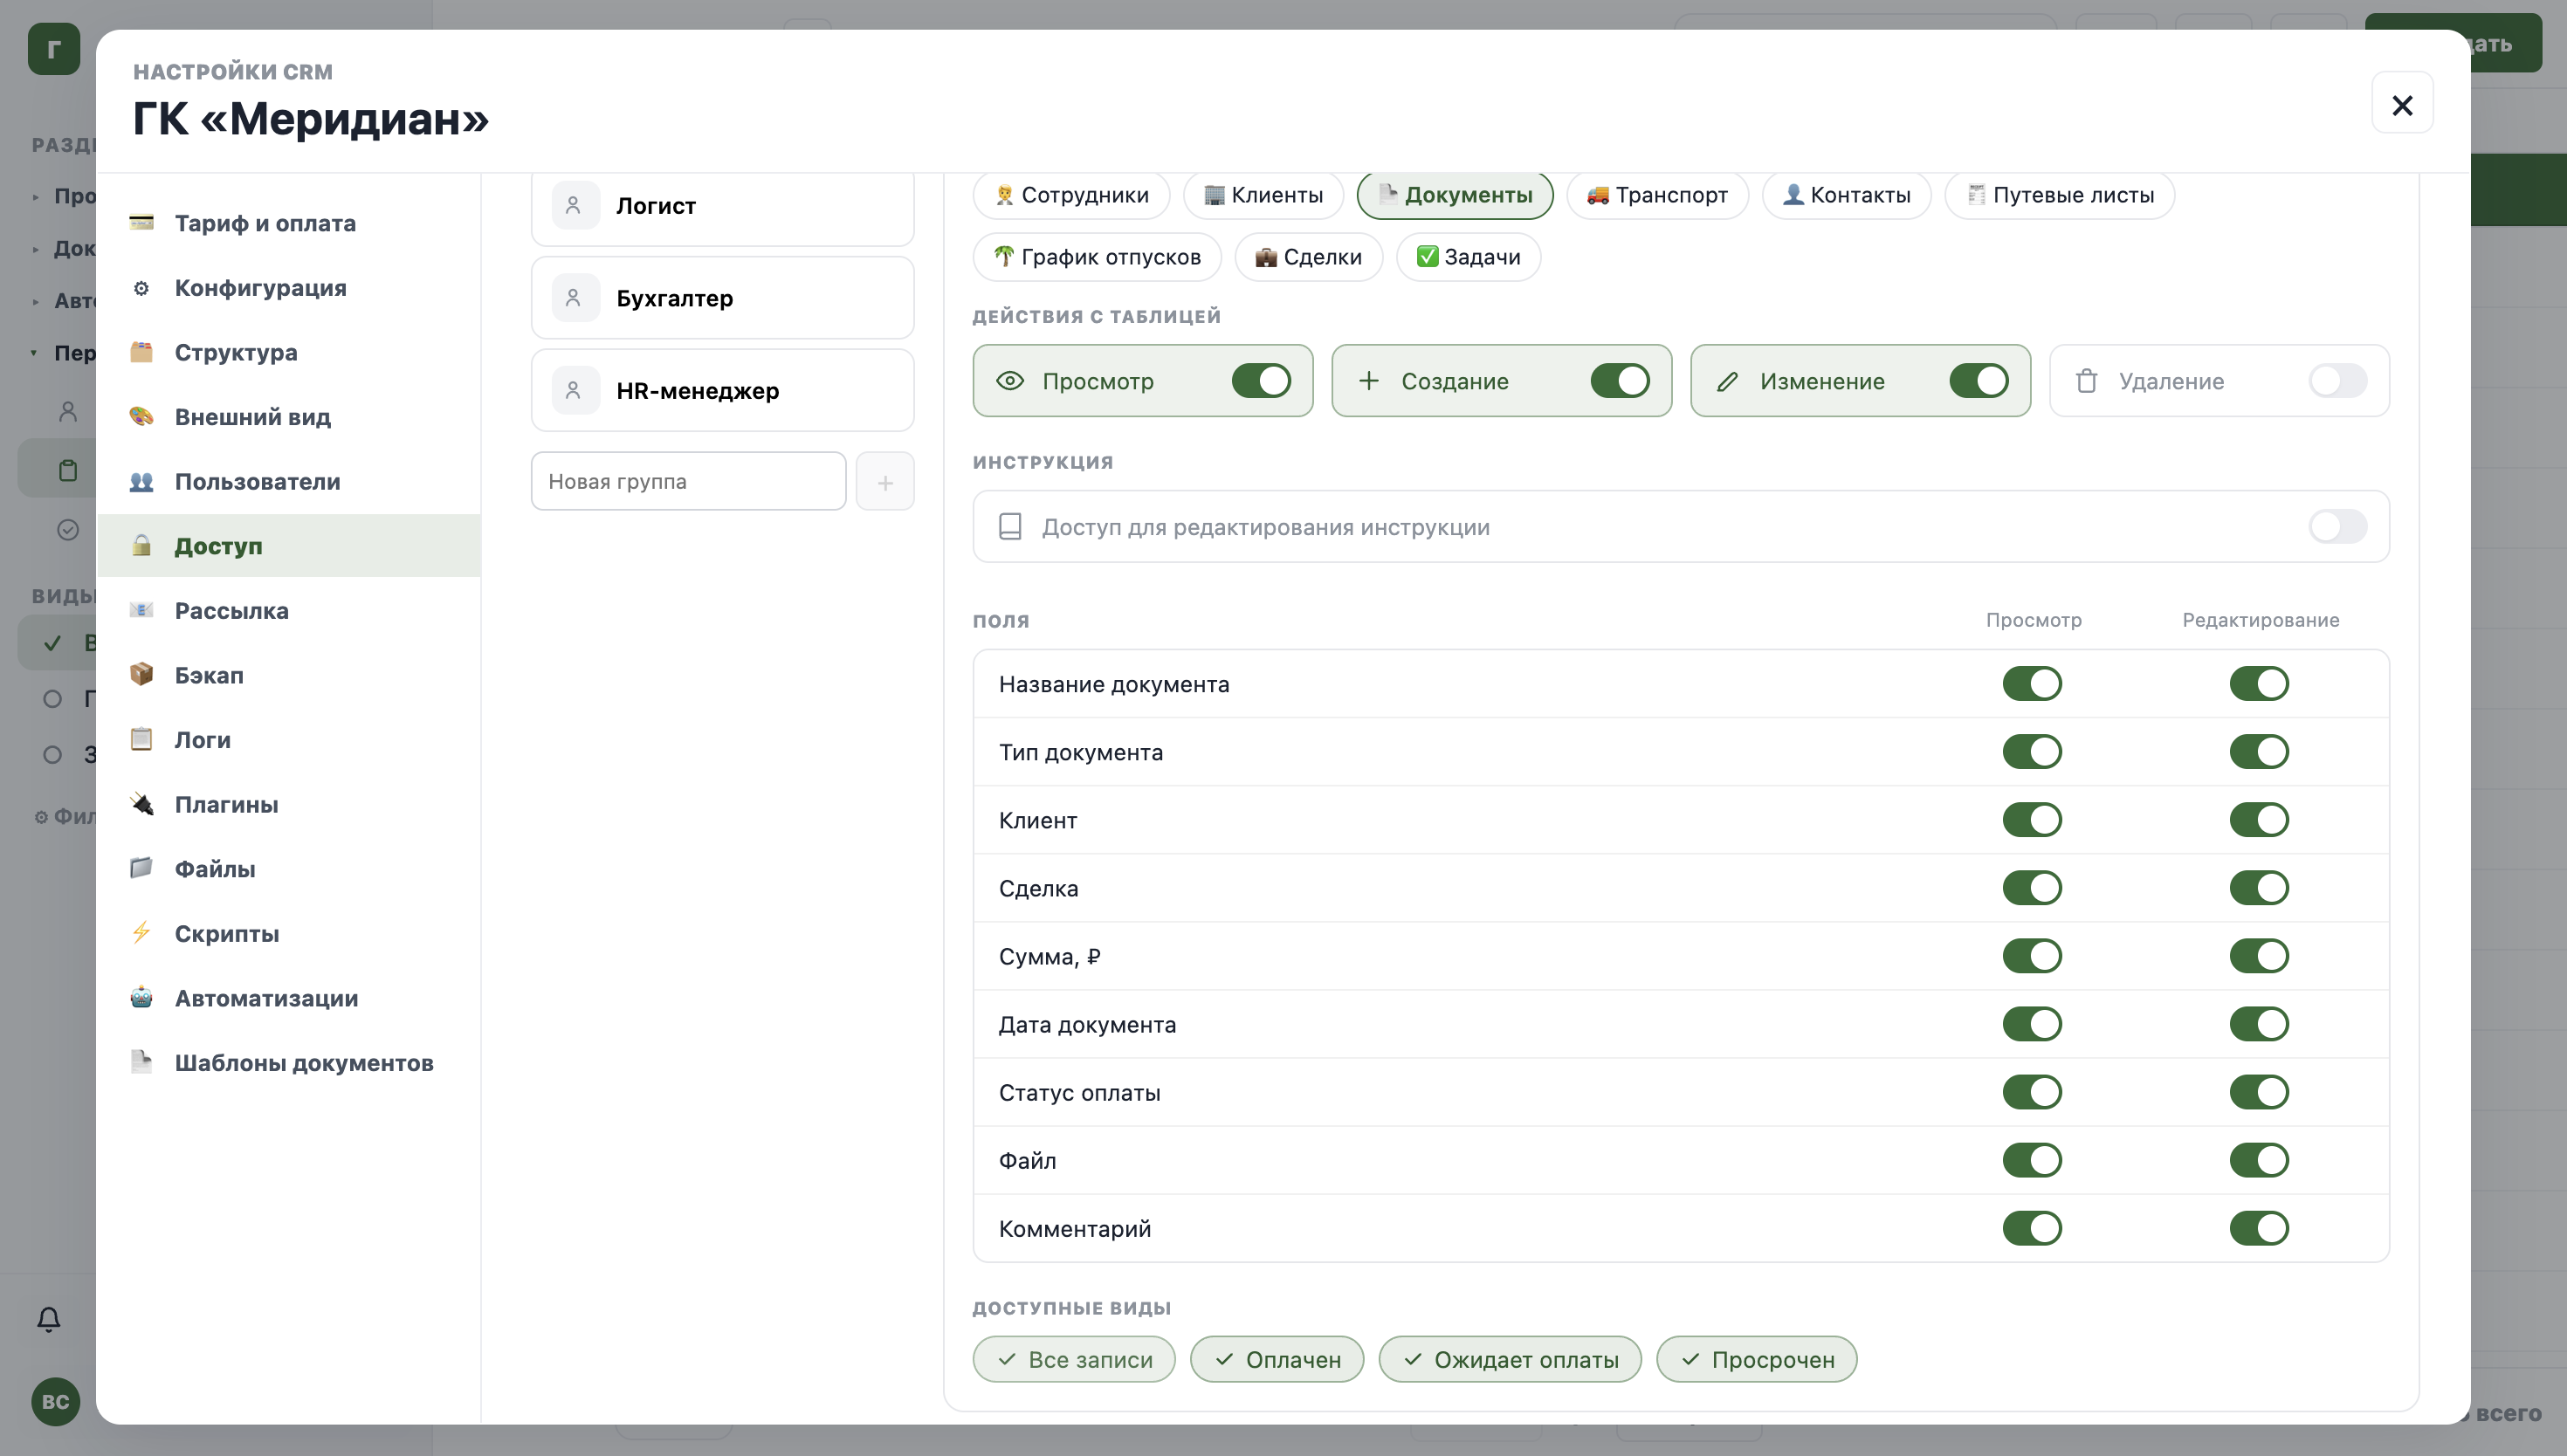Image resolution: width=2567 pixels, height=1456 pixels.
Task: Switch to the Сотрудники table tab
Action: pos(1071,195)
